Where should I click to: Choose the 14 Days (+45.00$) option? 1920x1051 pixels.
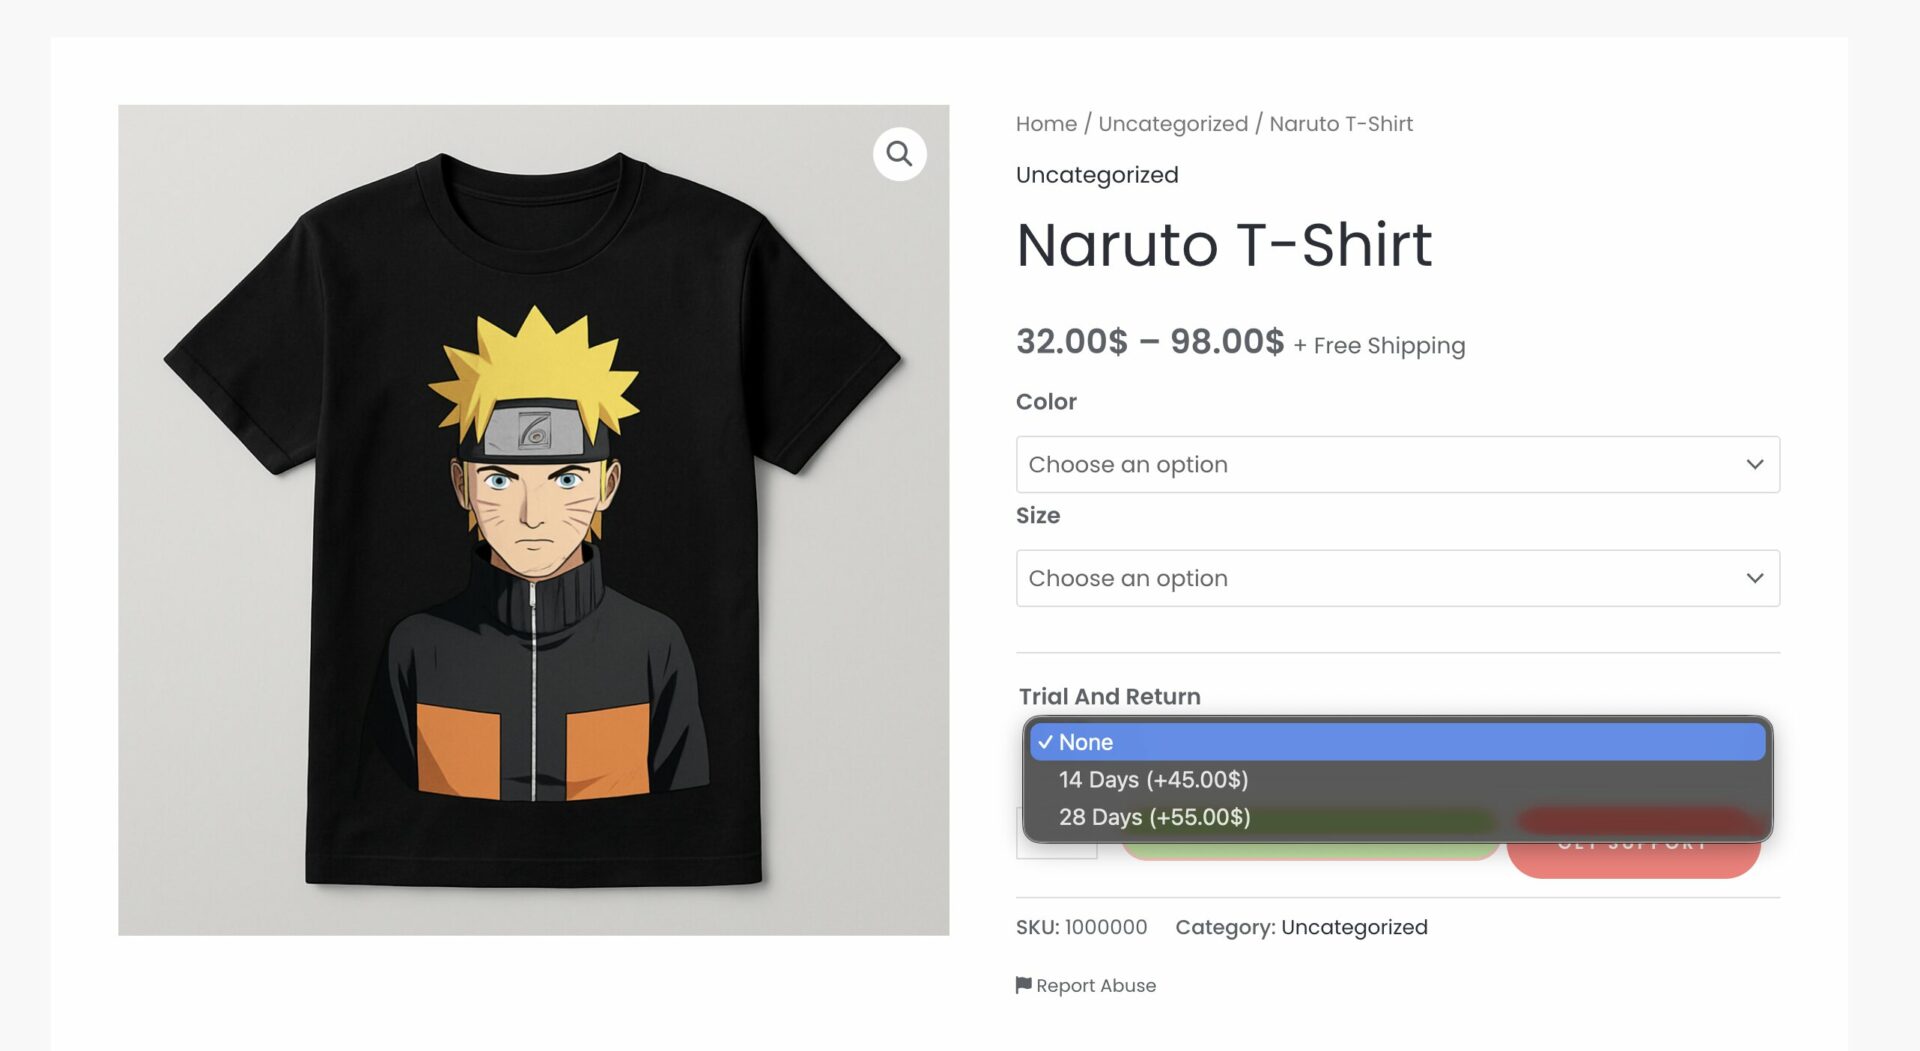1153,780
